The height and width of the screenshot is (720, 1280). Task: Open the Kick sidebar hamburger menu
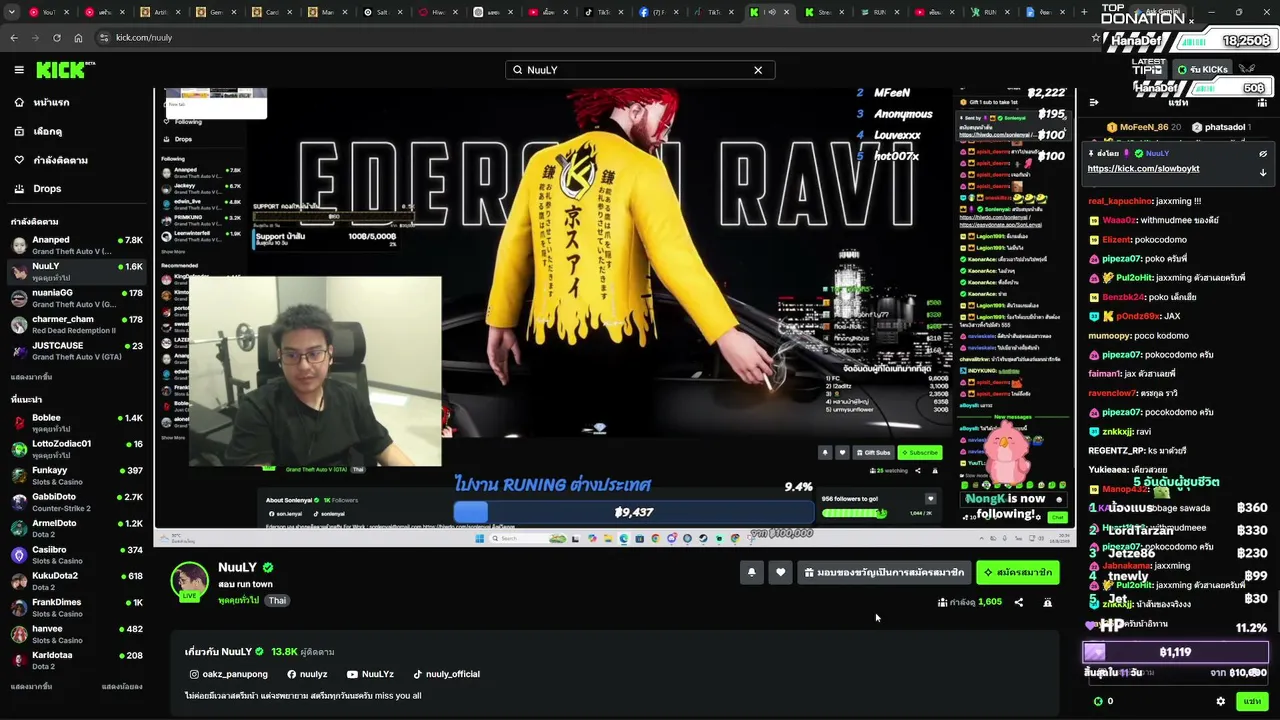point(19,70)
